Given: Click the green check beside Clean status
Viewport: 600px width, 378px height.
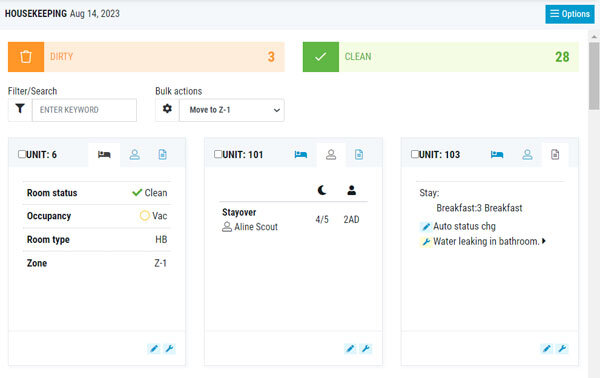Looking at the screenshot, I should 137,192.
